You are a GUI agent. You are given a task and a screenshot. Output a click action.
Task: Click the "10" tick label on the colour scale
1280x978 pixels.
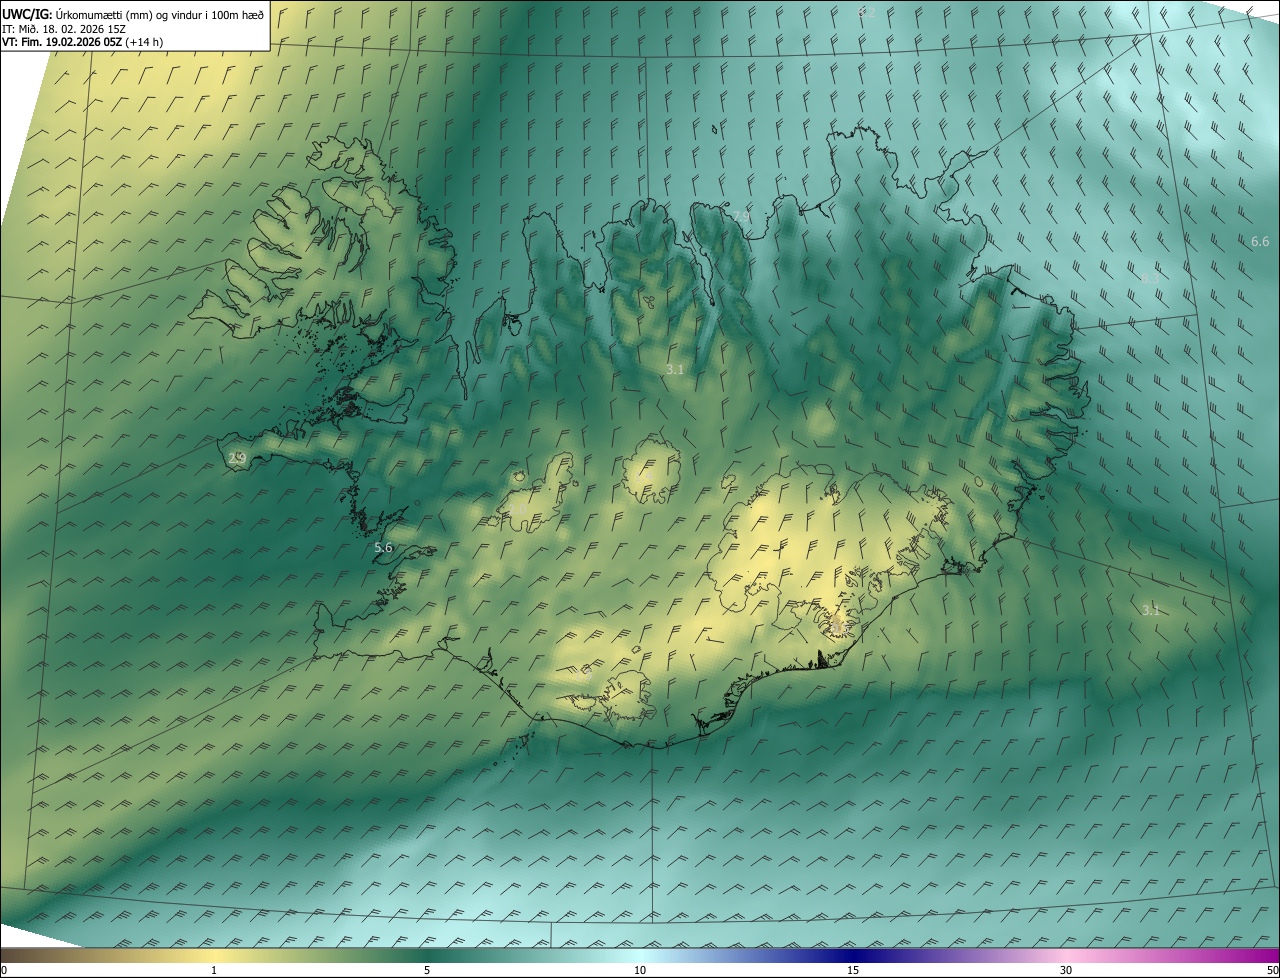tap(640, 970)
